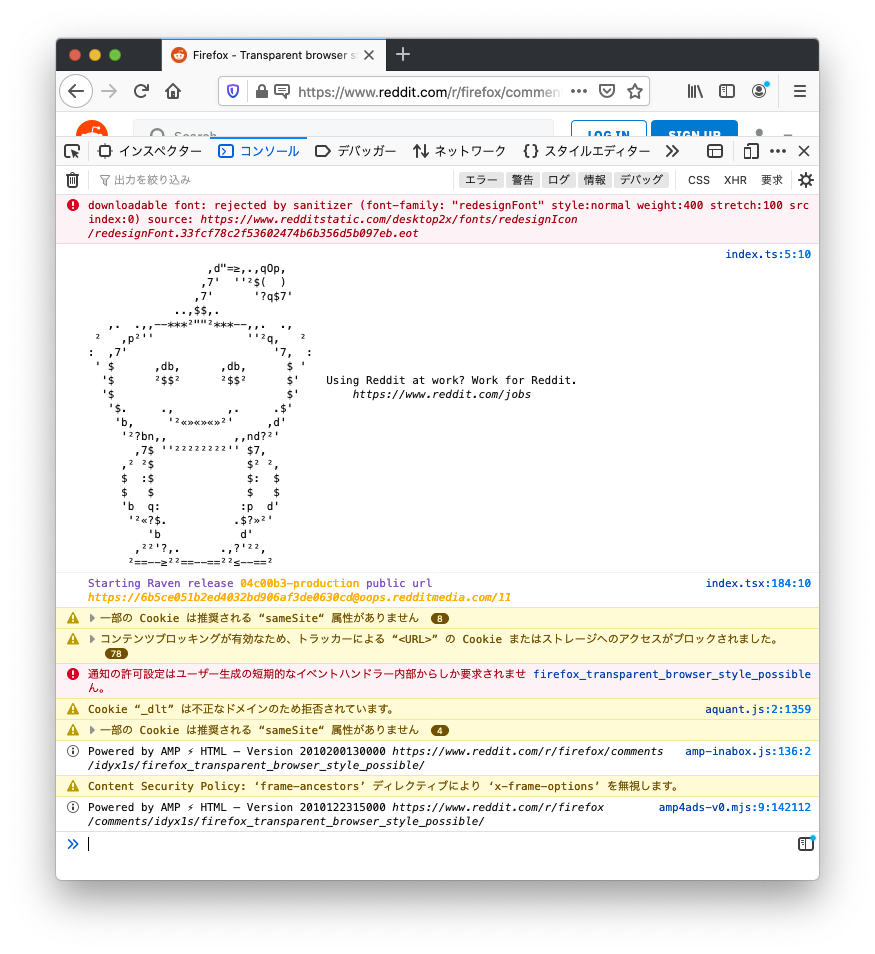The height and width of the screenshot is (954, 875).
Task: Toggle responsive design mode icon
Action: [x=750, y=151]
